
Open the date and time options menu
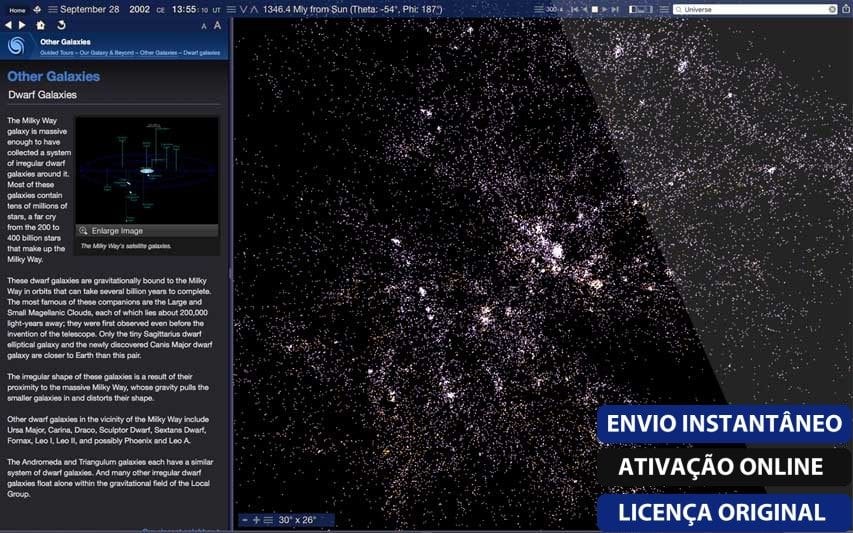tap(53, 9)
